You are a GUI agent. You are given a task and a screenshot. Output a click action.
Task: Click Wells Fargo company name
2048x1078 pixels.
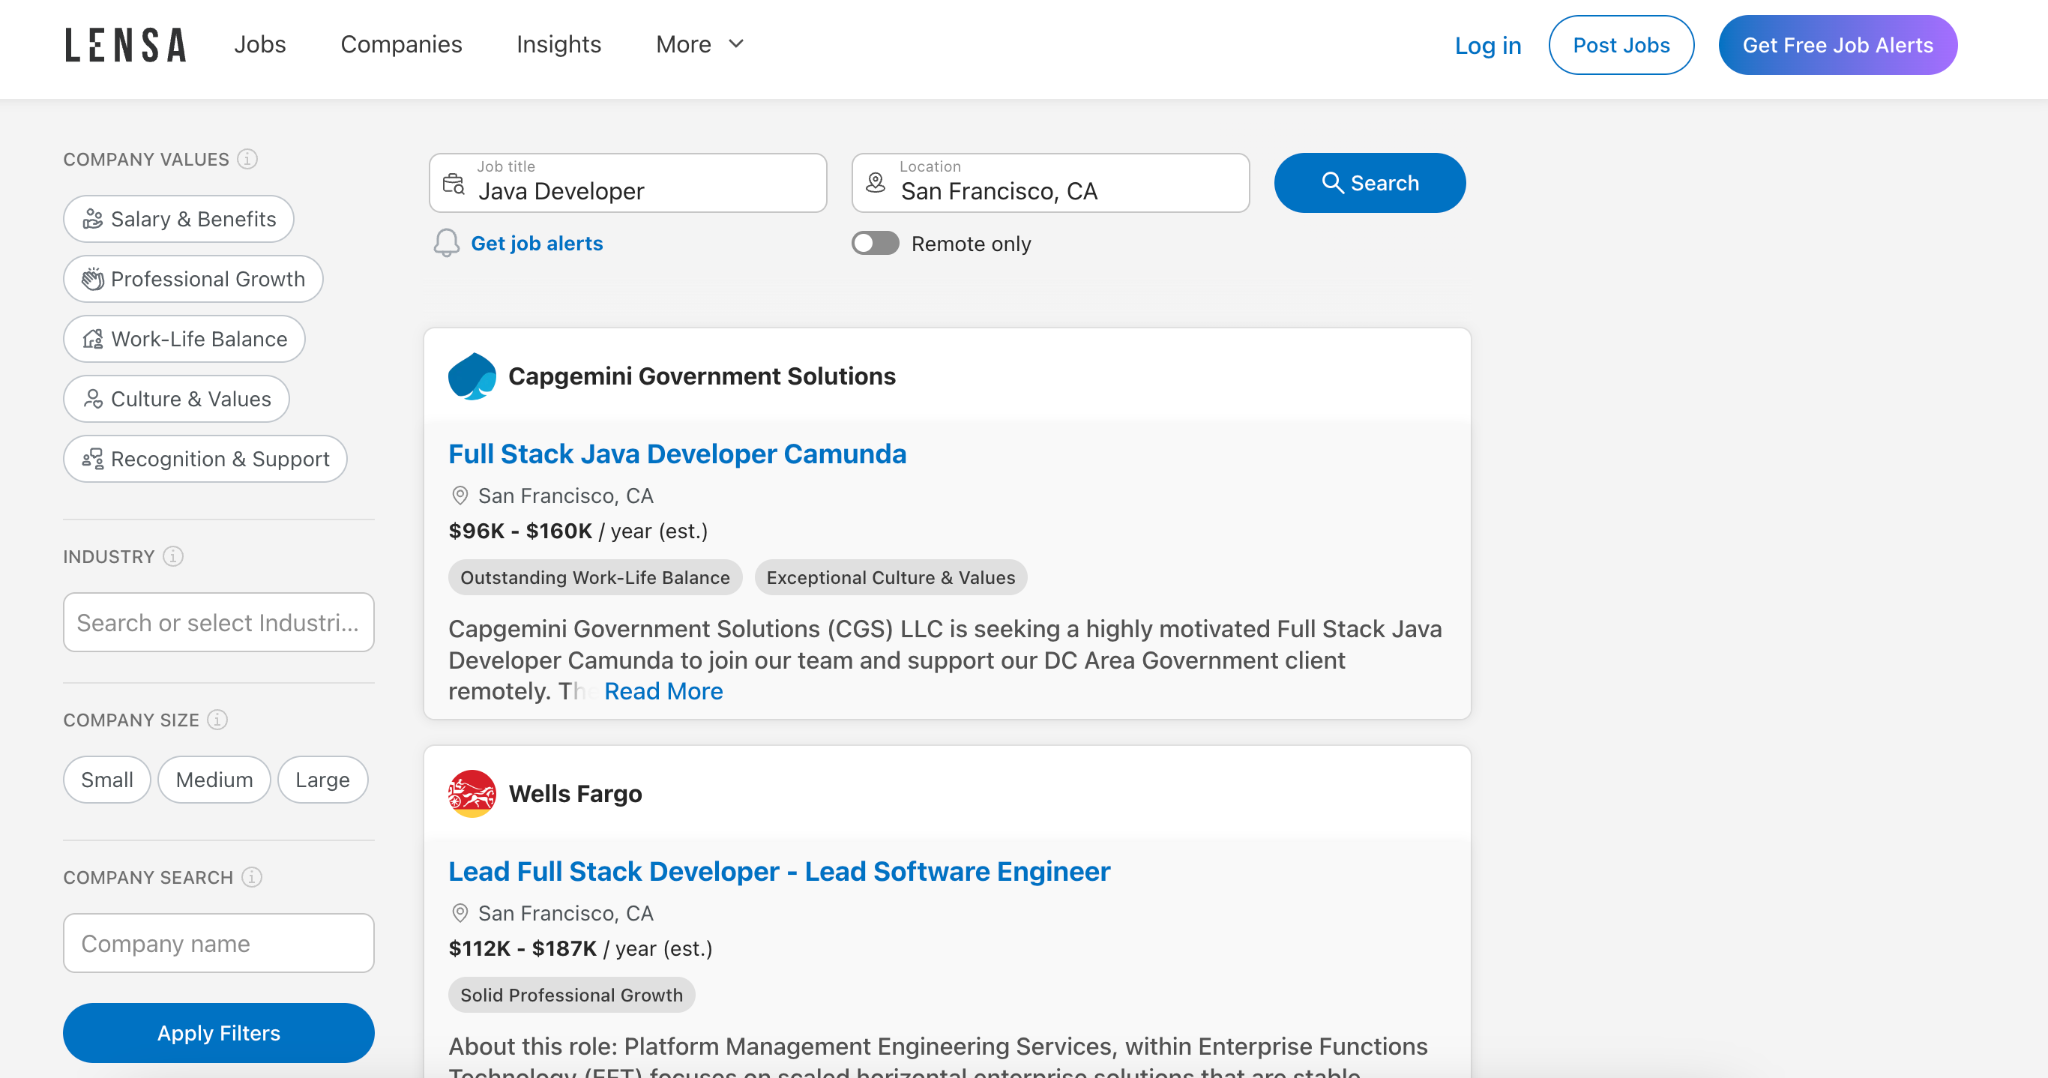[x=575, y=794]
